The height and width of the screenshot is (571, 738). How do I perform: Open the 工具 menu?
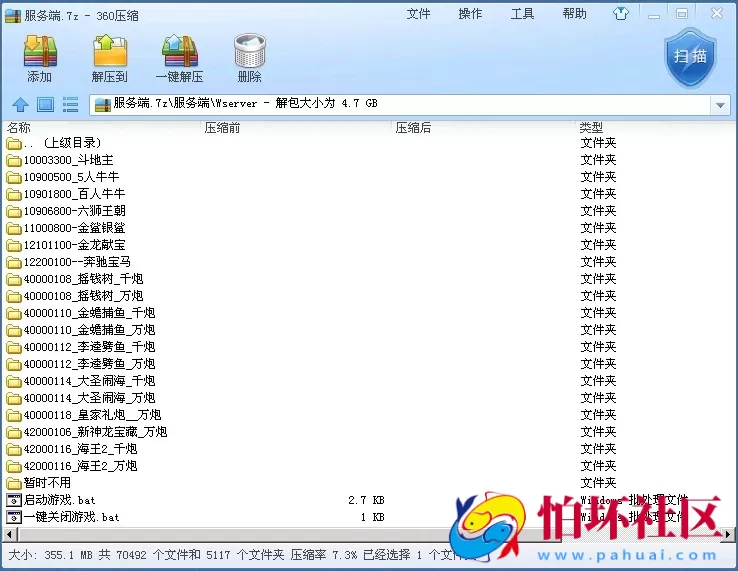click(522, 14)
